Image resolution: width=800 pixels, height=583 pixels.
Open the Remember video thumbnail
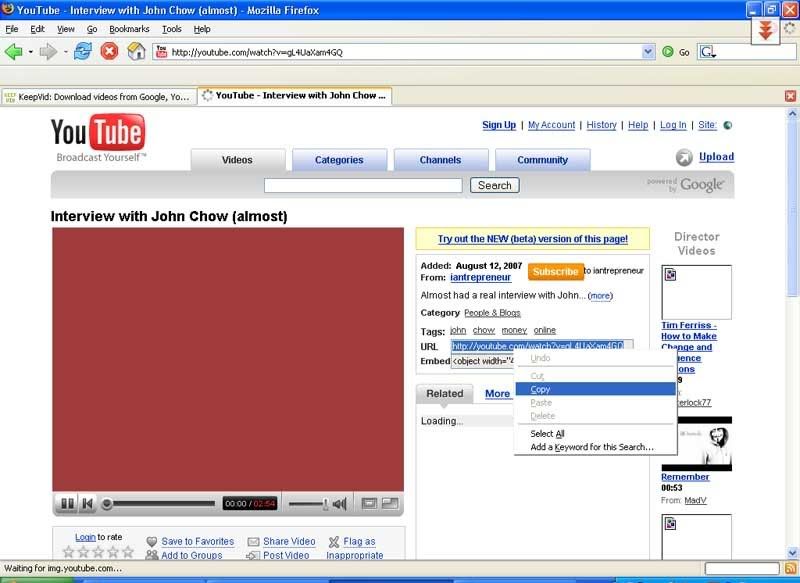pyautogui.click(x=696, y=444)
